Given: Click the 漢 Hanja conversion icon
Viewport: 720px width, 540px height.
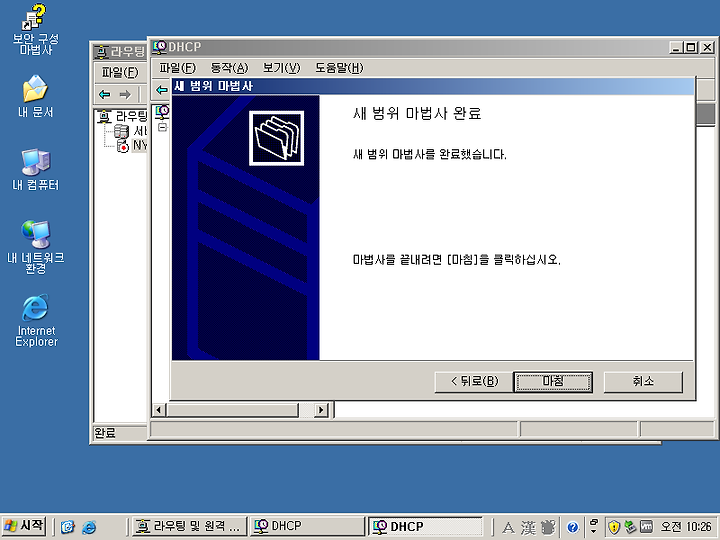Looking at the screenshot, I should tap(528, 528).
